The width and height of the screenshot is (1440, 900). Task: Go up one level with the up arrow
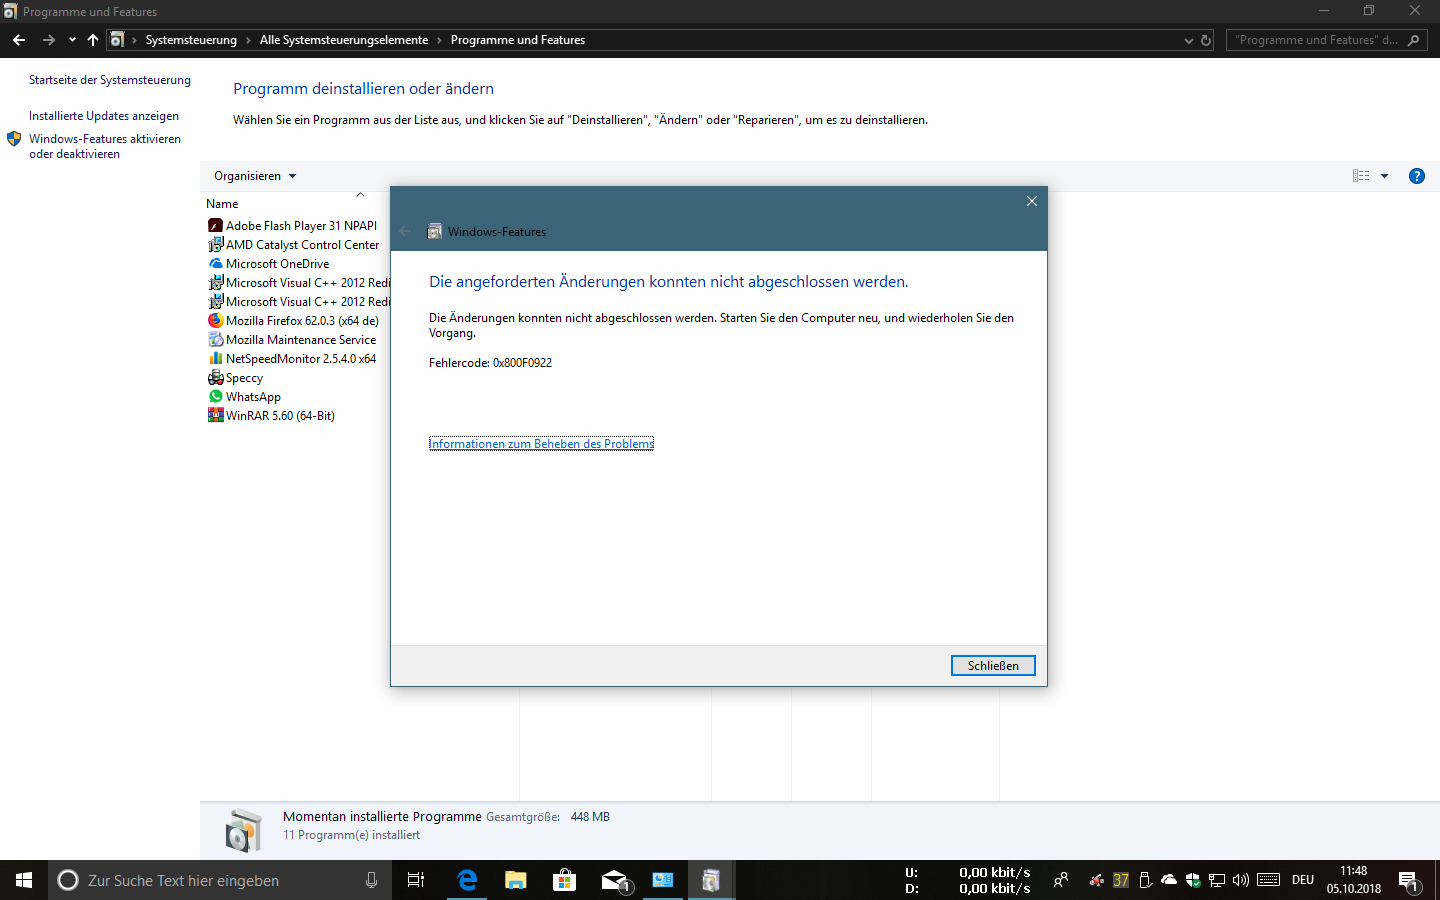93,40
